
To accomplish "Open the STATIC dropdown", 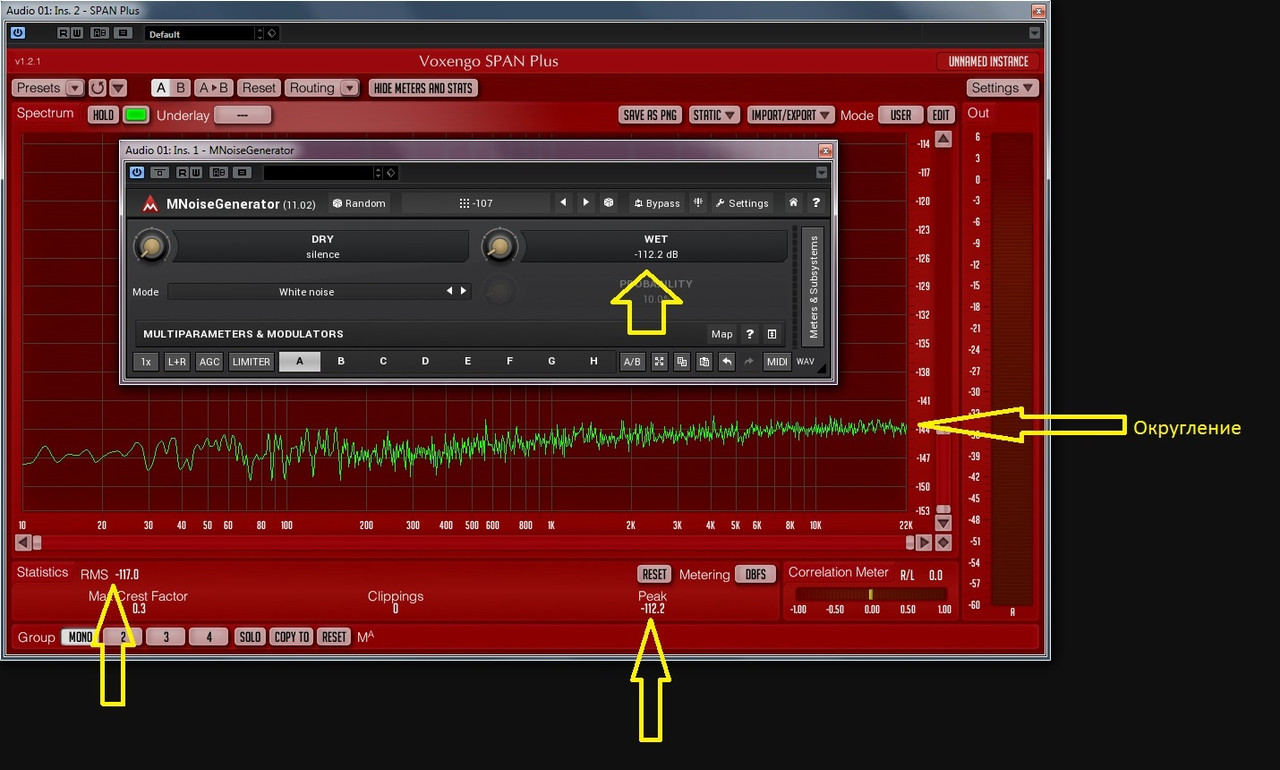I will [714, 115].
